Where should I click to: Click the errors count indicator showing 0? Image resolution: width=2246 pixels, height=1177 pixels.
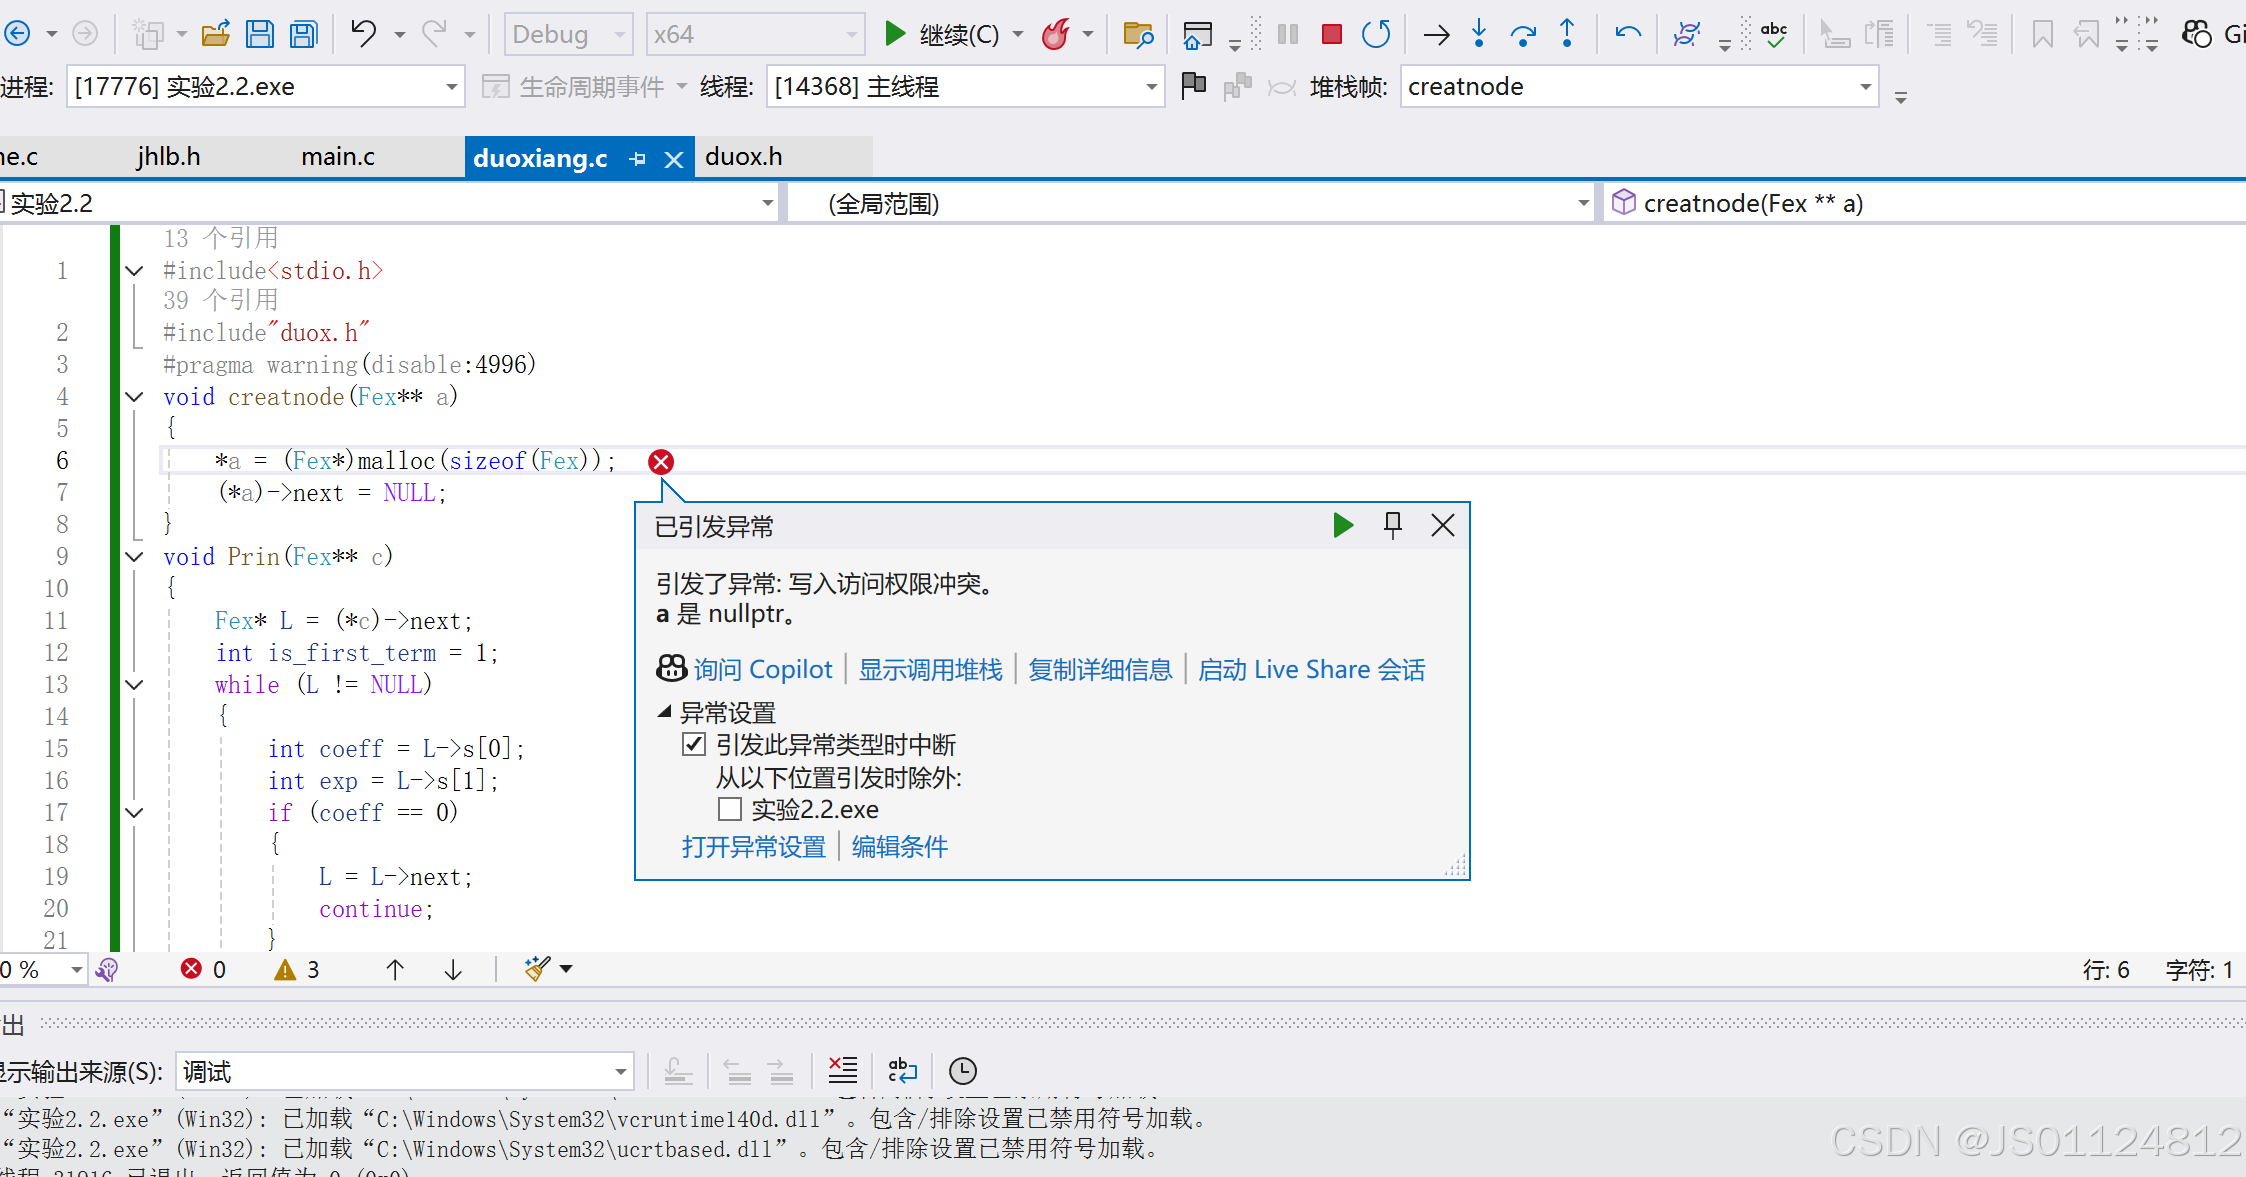pos(204,969)
